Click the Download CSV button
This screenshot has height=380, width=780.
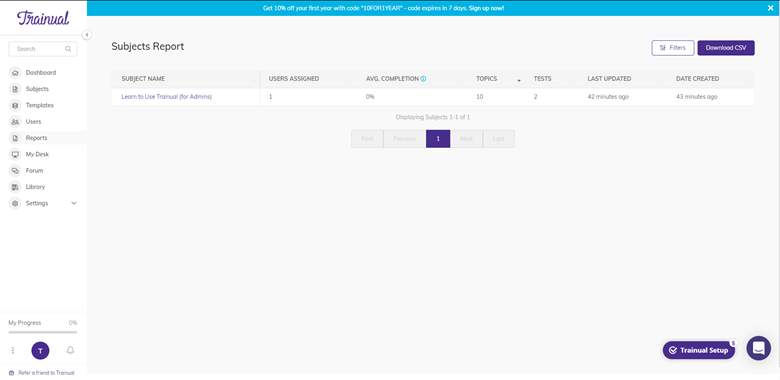pos(726,48)
